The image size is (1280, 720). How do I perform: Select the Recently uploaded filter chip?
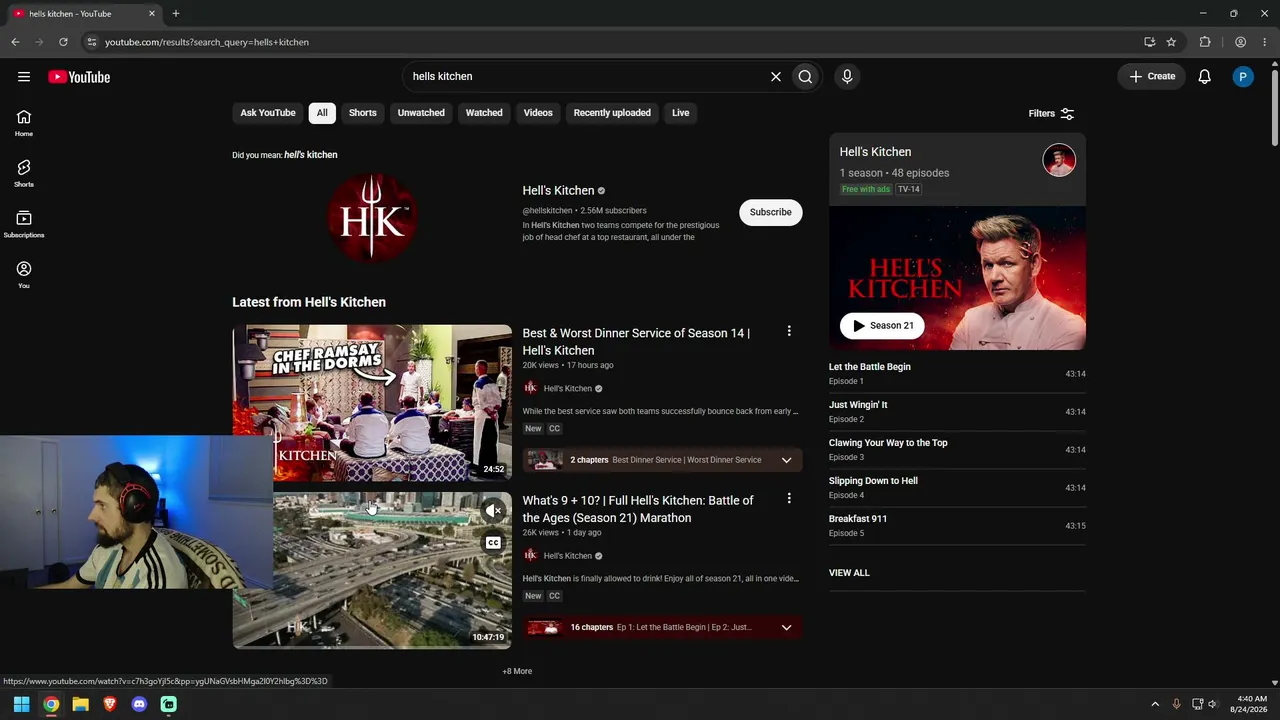[612, 113]
